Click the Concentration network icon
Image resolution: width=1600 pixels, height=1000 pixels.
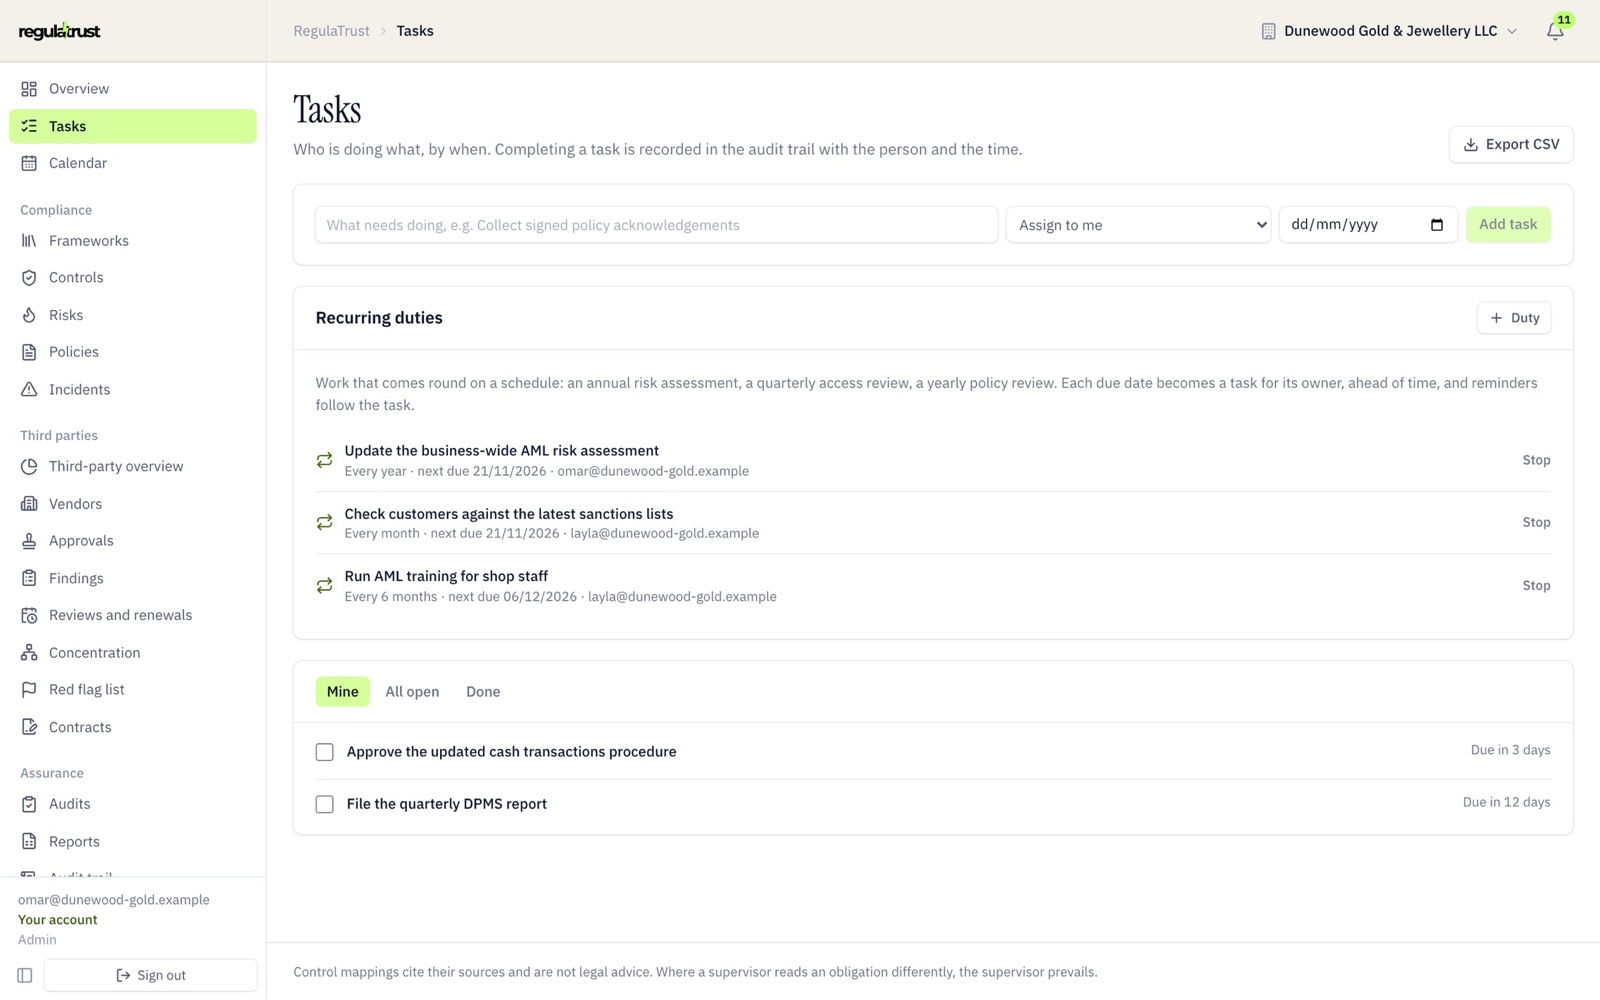29,653
